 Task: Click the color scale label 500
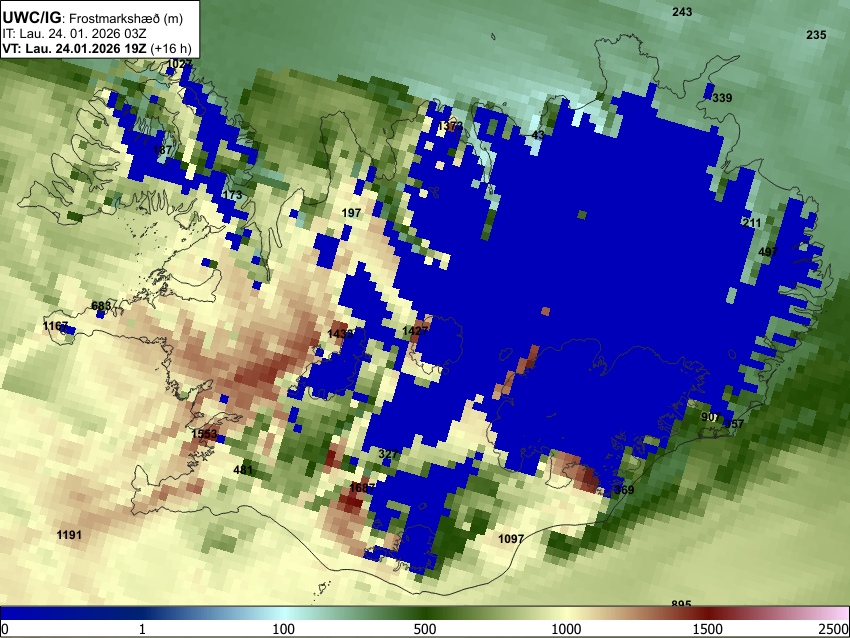click(425, 629)
